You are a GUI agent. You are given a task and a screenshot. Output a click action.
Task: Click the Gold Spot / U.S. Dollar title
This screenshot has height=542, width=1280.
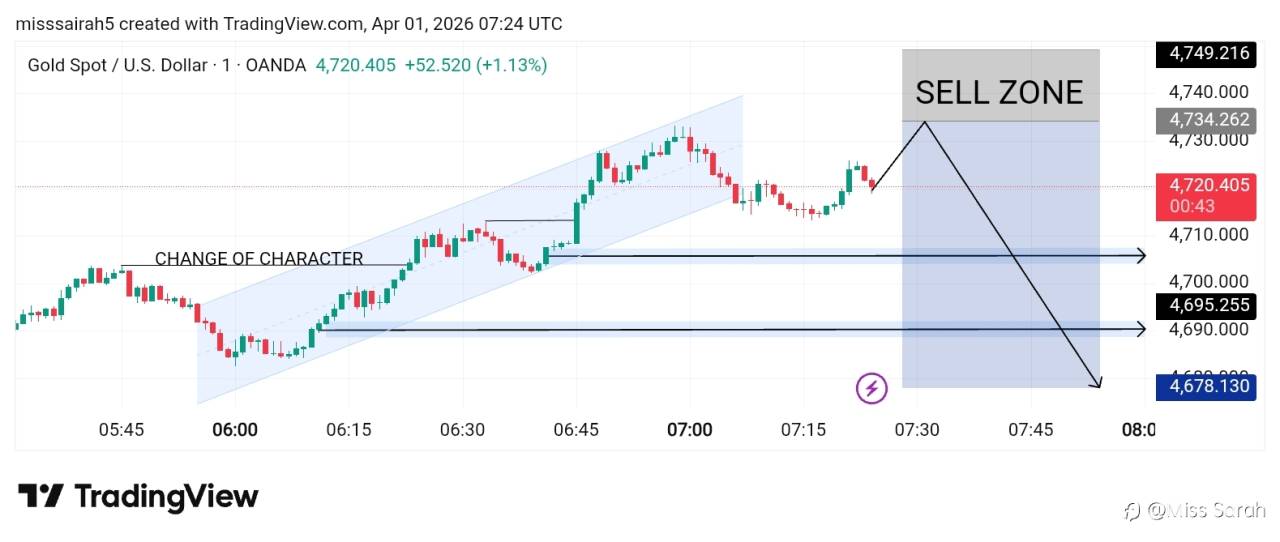pos(116,65)
